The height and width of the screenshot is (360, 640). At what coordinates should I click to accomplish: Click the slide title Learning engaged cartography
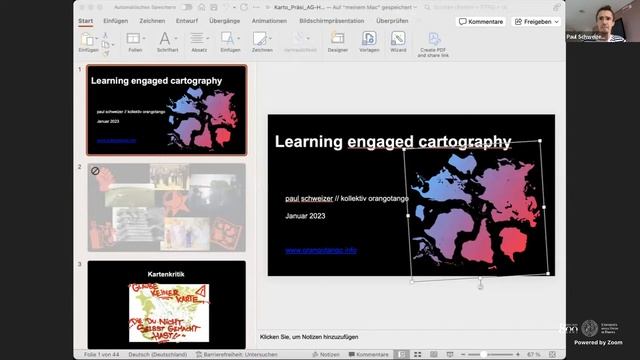point(393,142)
